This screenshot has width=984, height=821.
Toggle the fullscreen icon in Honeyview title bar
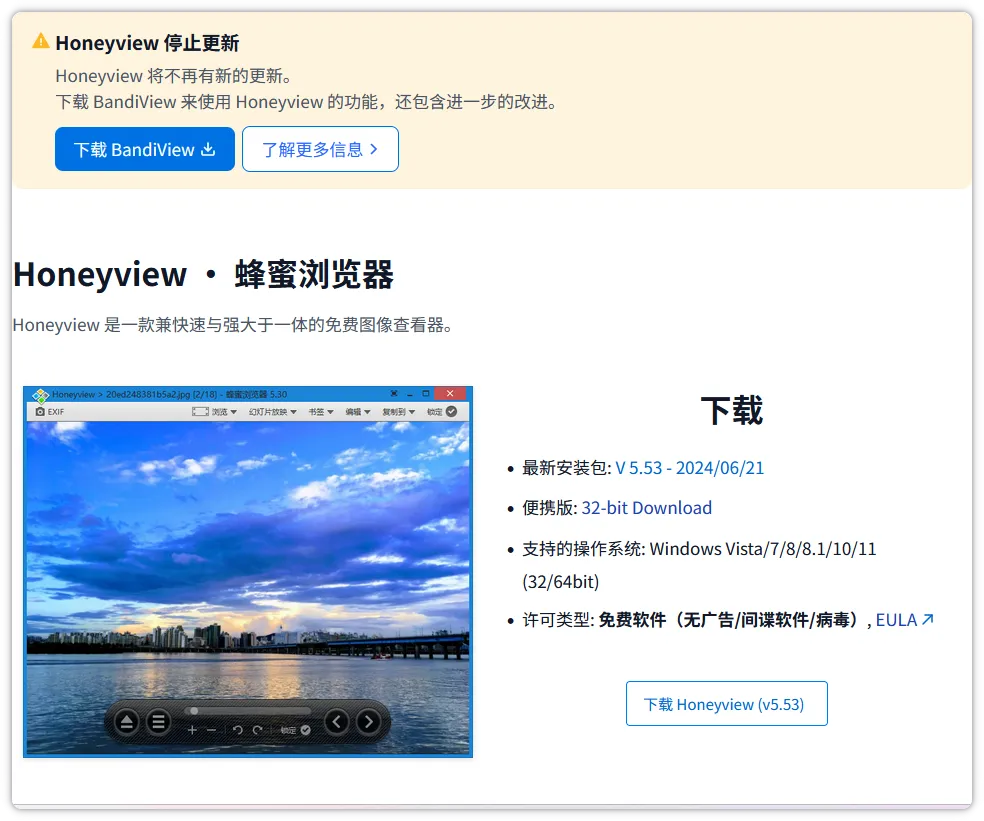point(393,394)
